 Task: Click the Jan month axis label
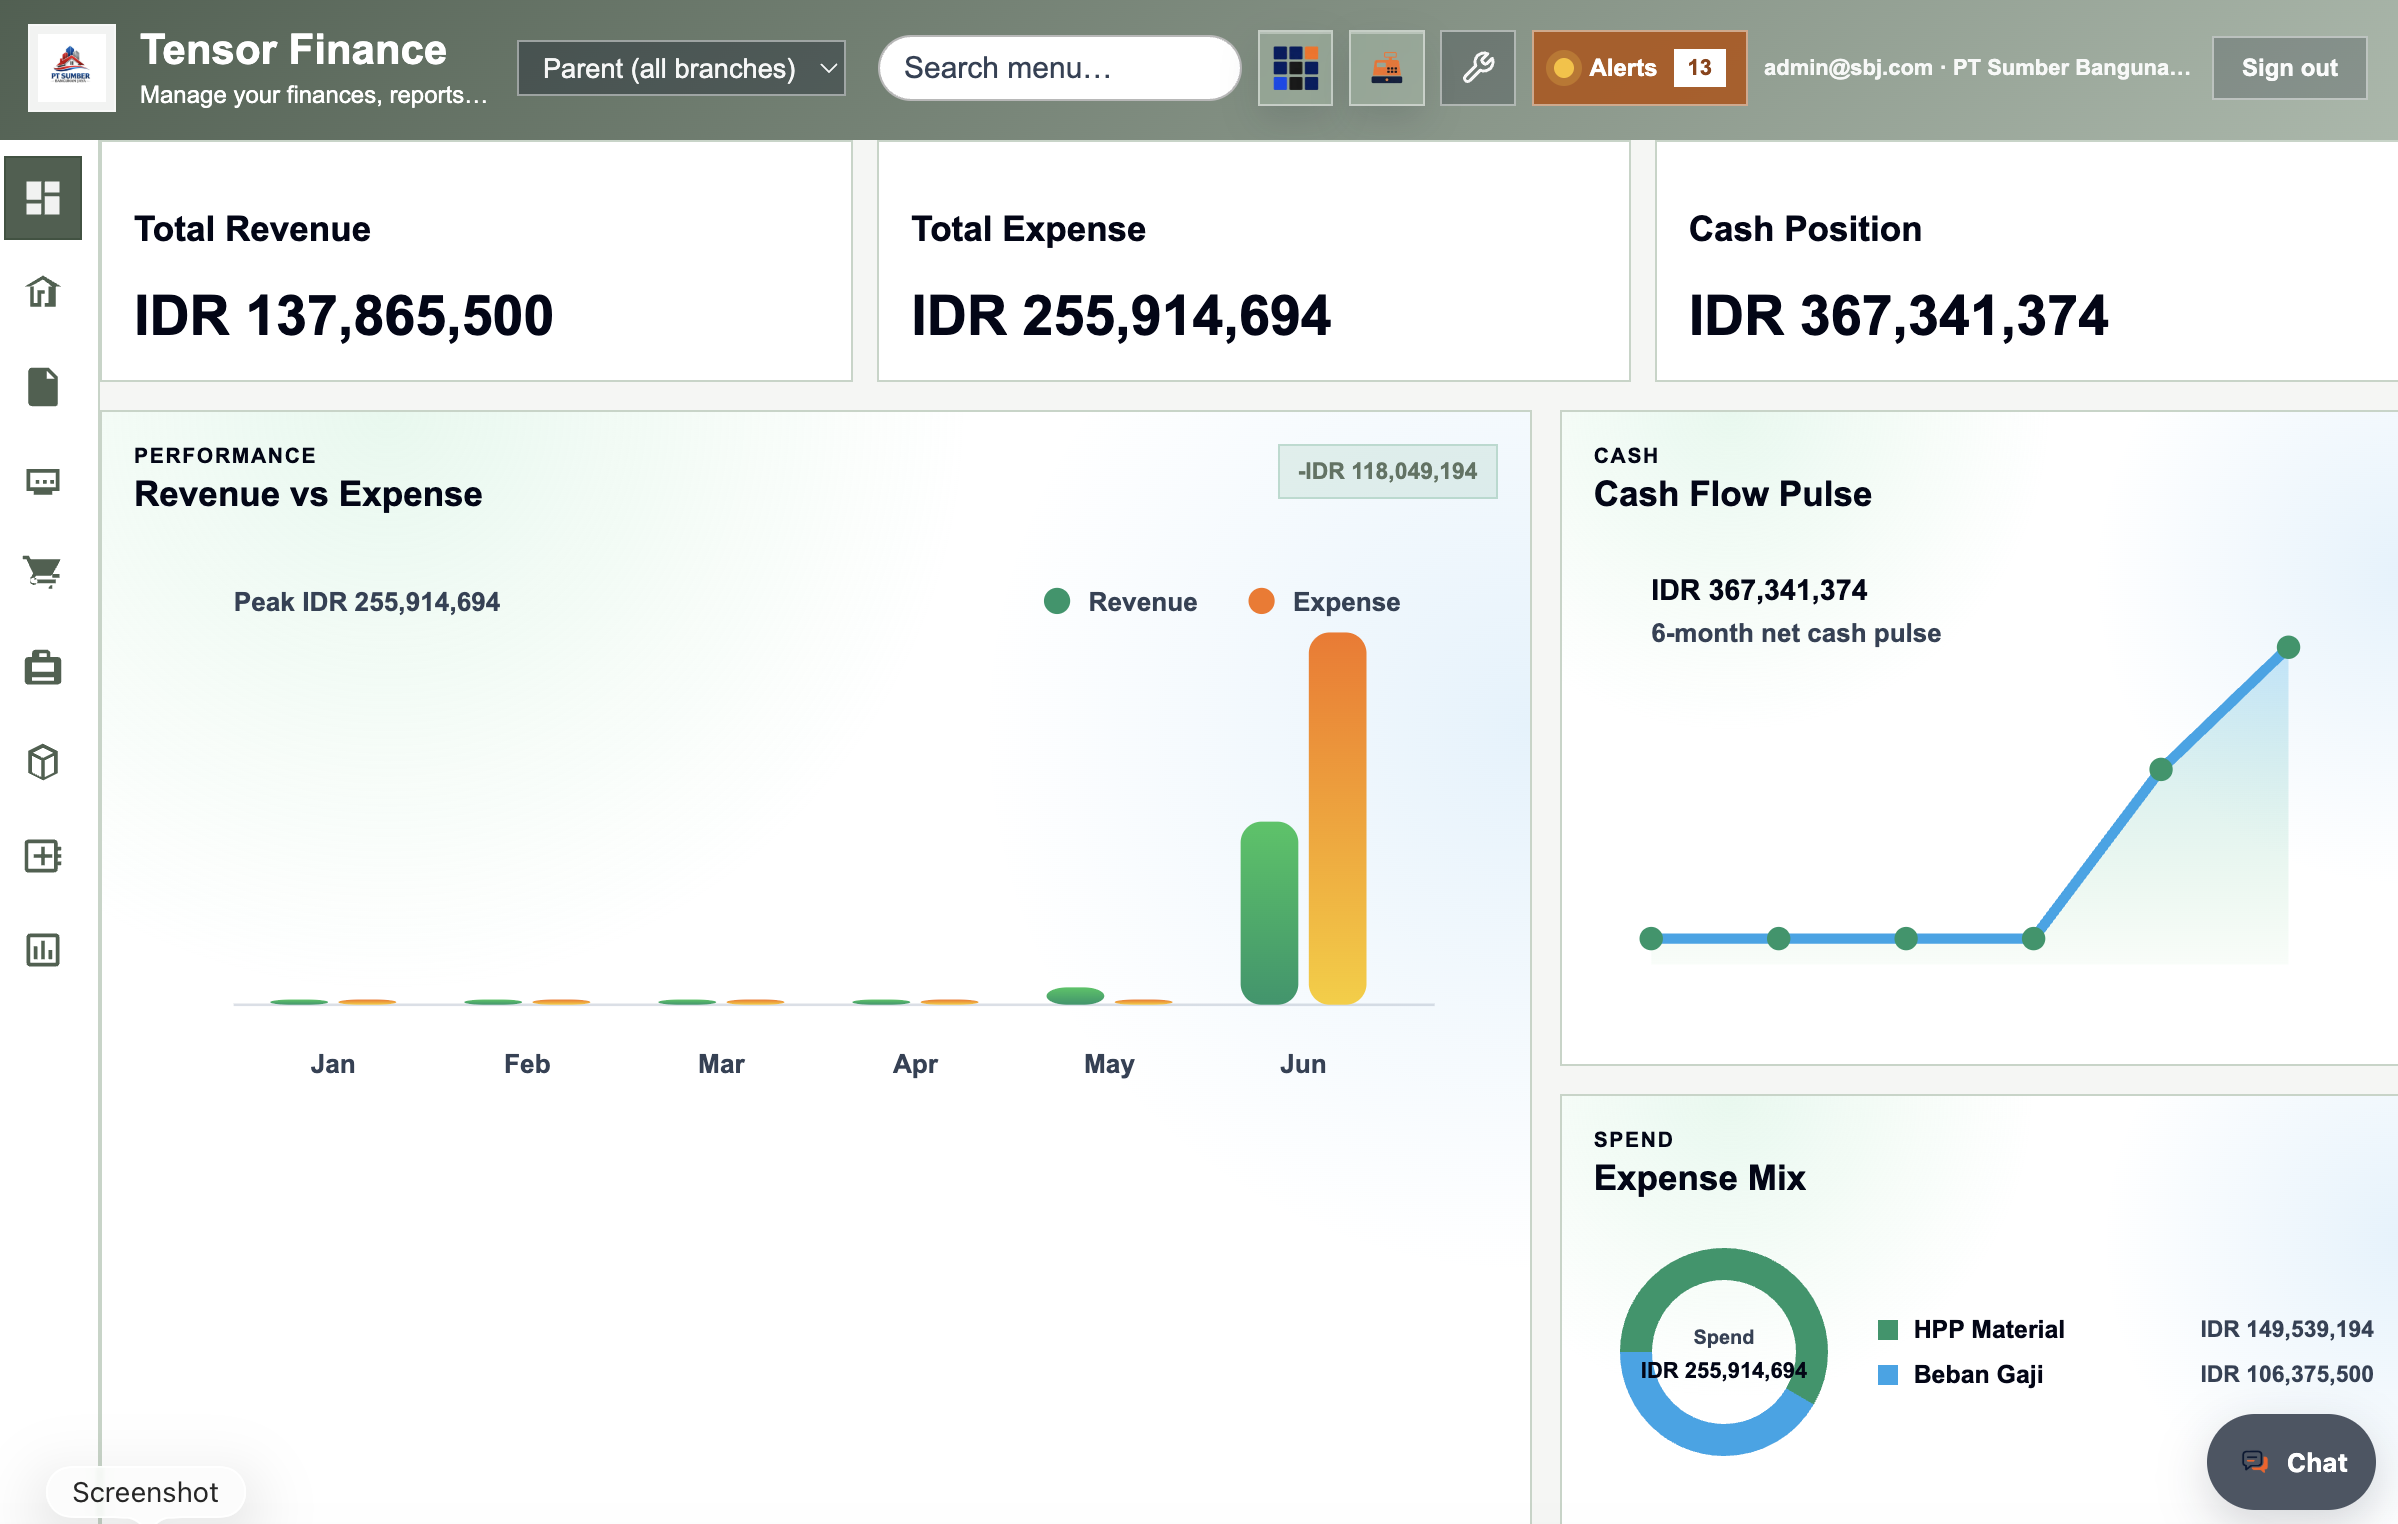333,1064
